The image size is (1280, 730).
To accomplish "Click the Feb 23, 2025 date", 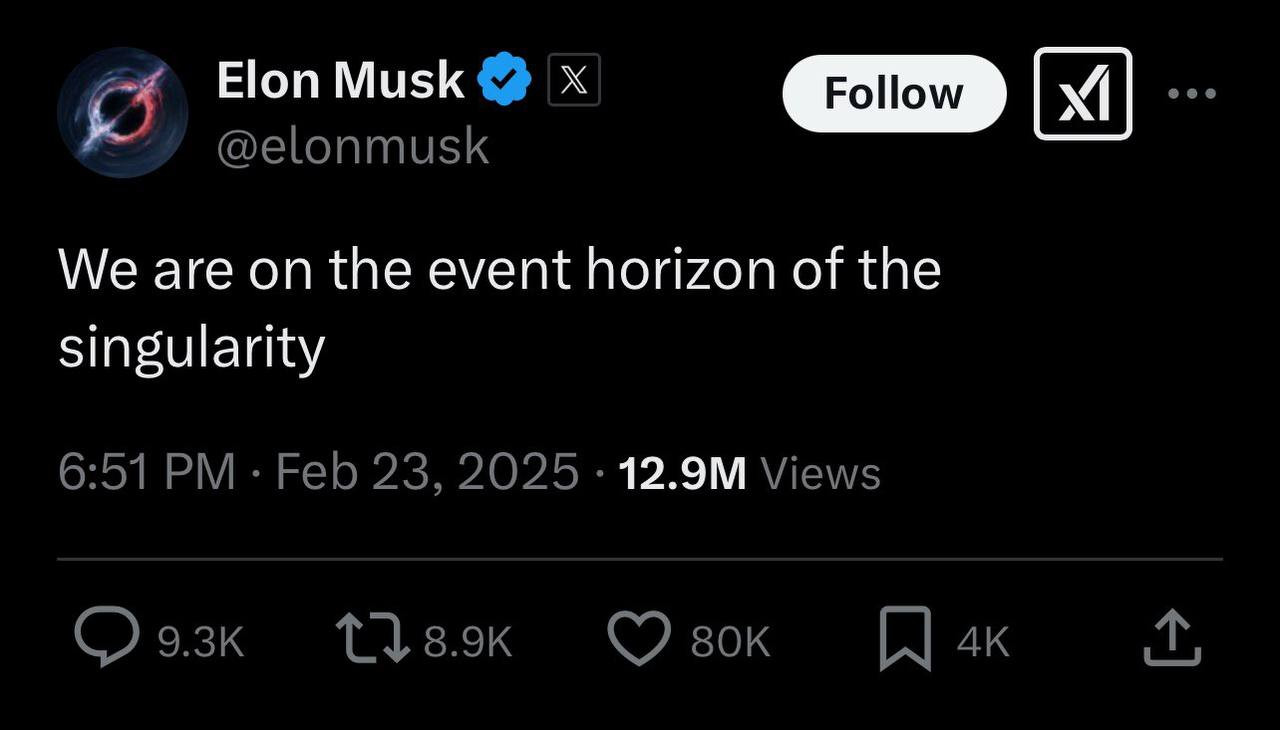I will 427,472.
